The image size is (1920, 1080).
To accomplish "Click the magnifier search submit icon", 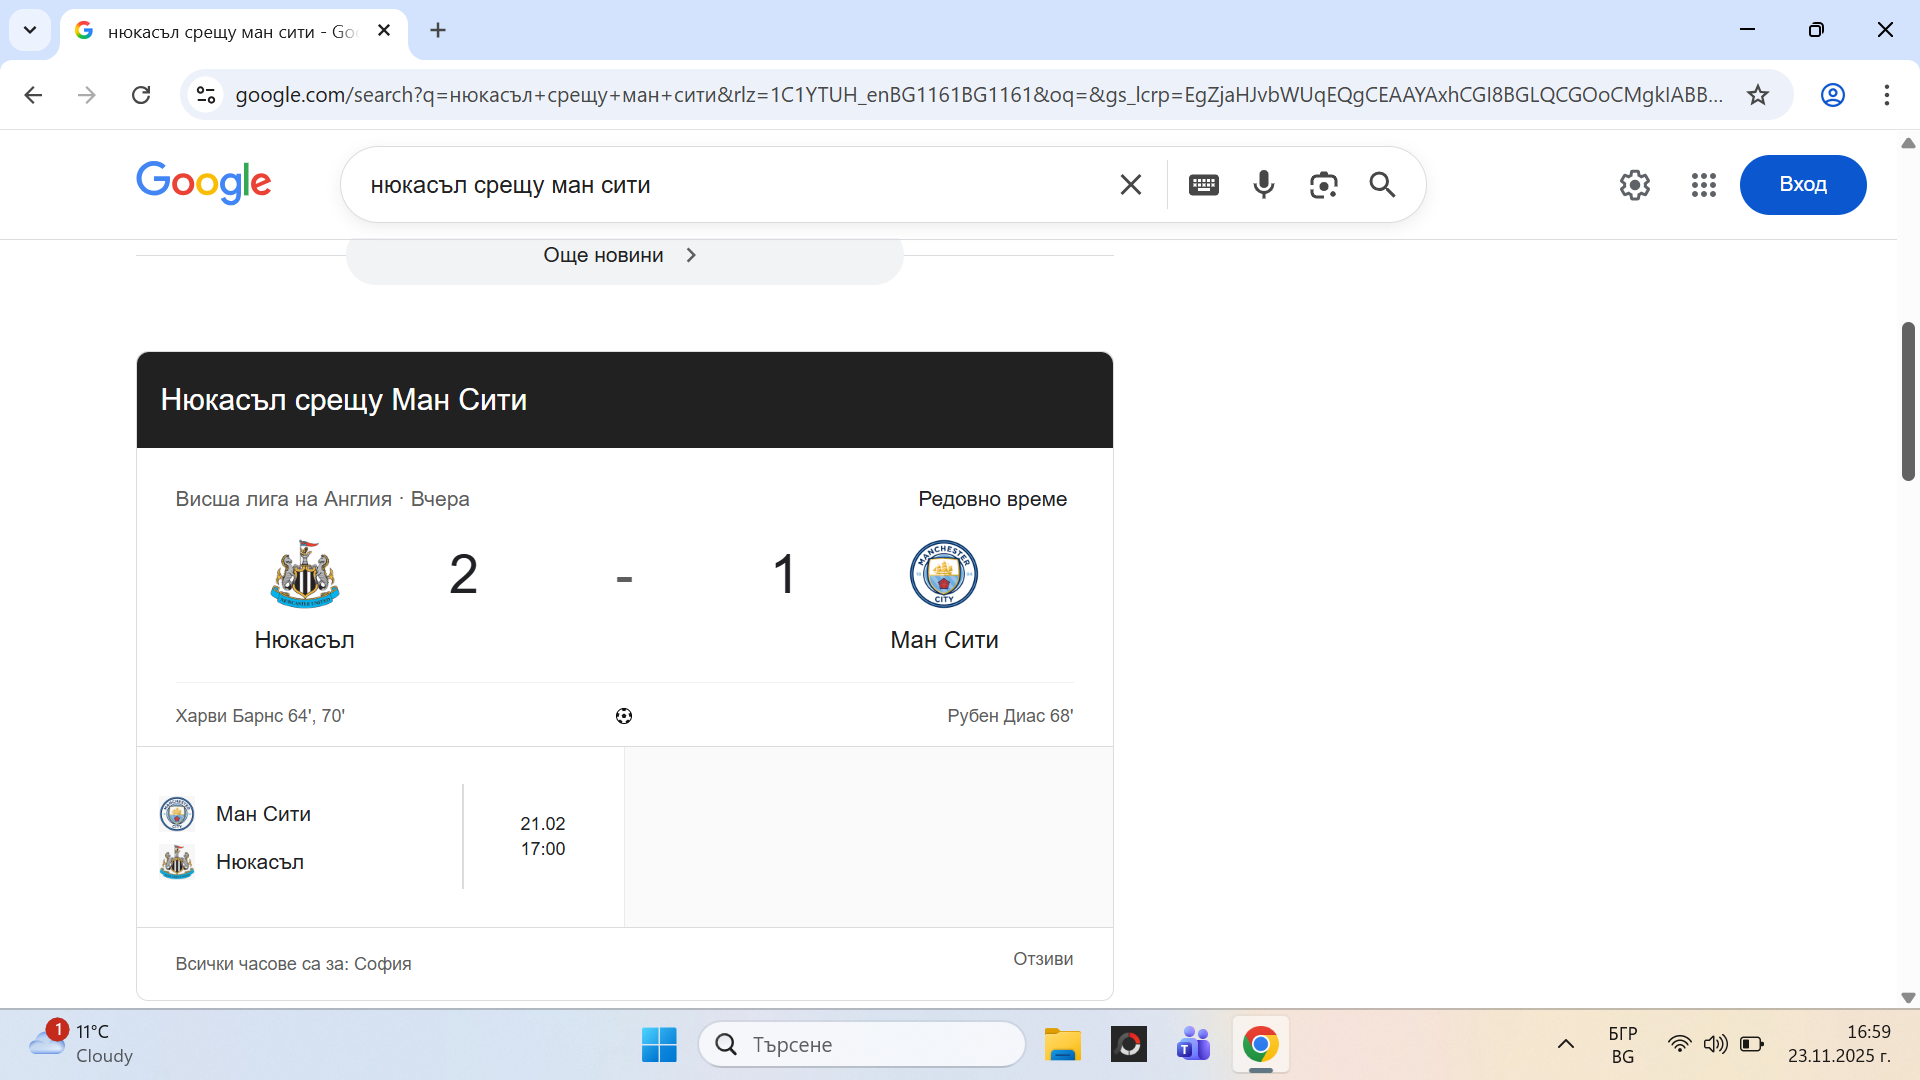I will [x=1382, y=185].
